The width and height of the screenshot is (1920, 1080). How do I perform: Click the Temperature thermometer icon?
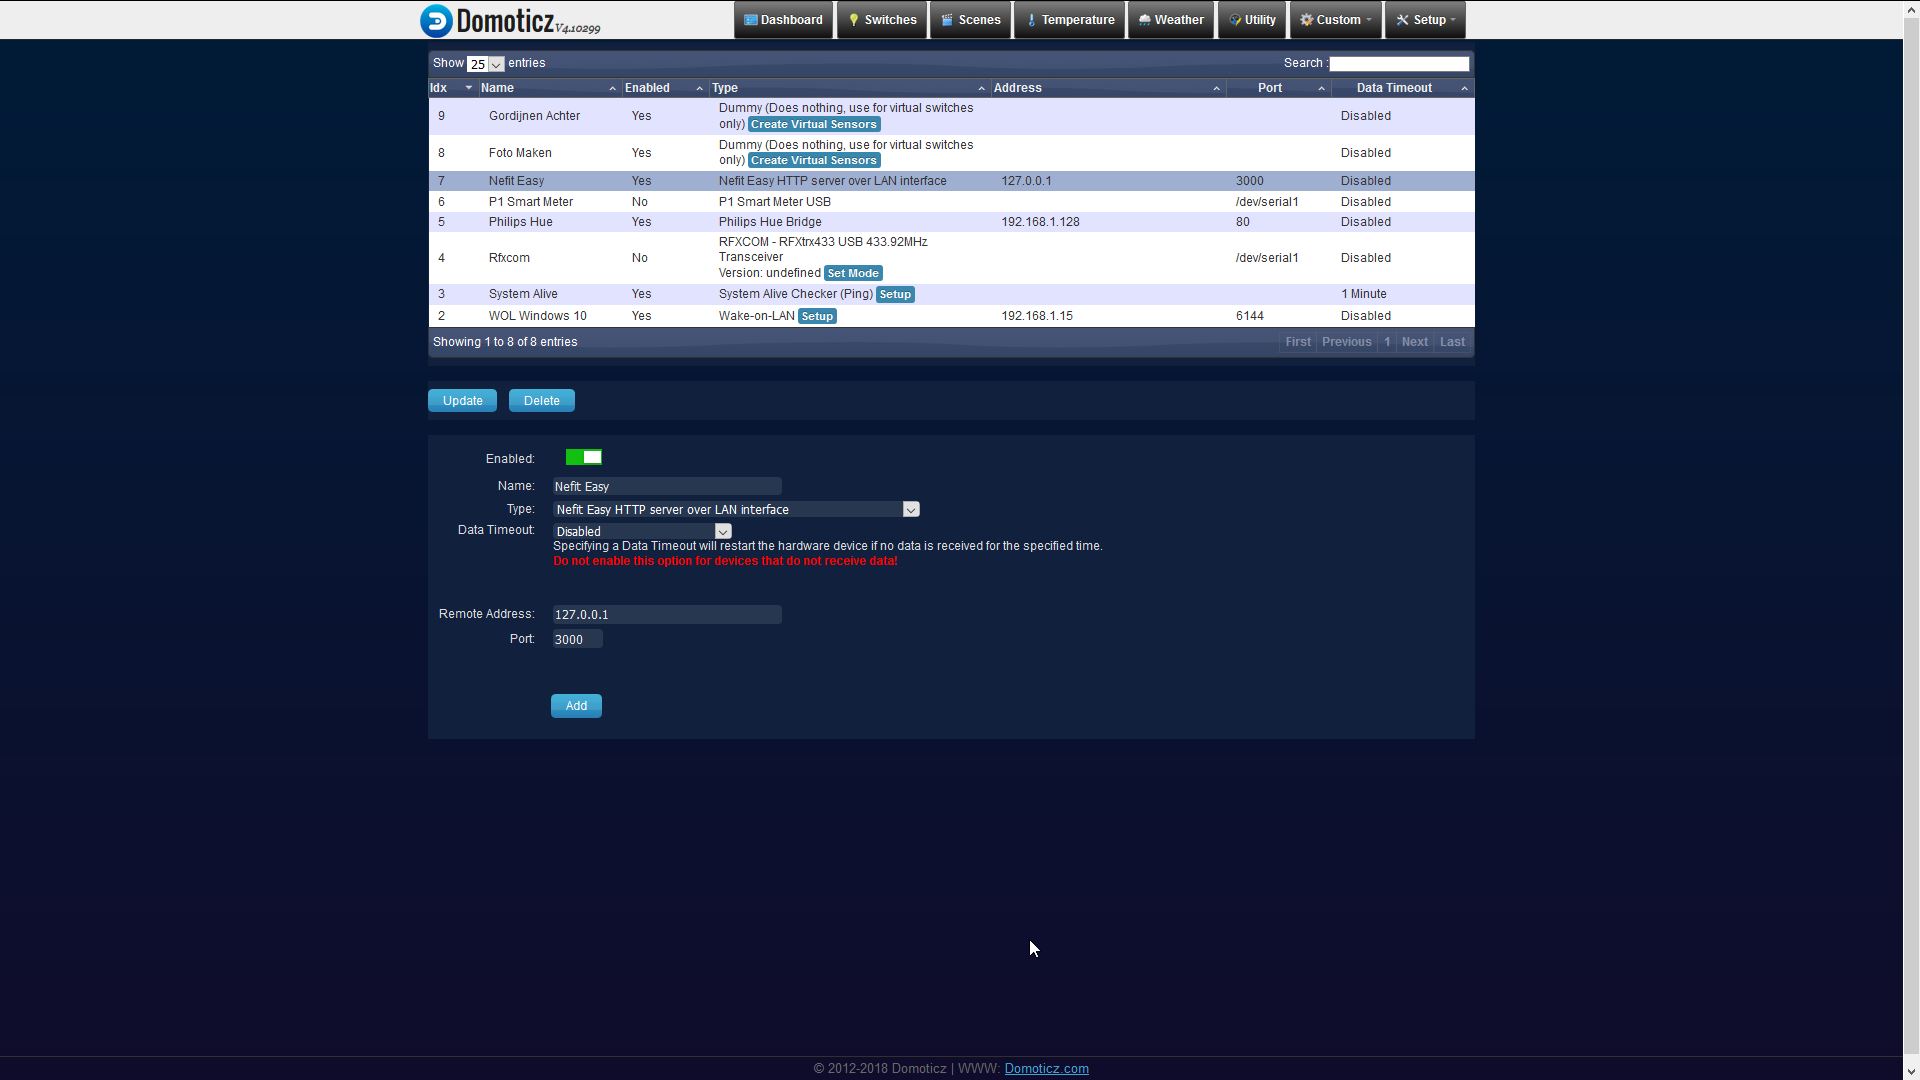[x=1031, y=20]
